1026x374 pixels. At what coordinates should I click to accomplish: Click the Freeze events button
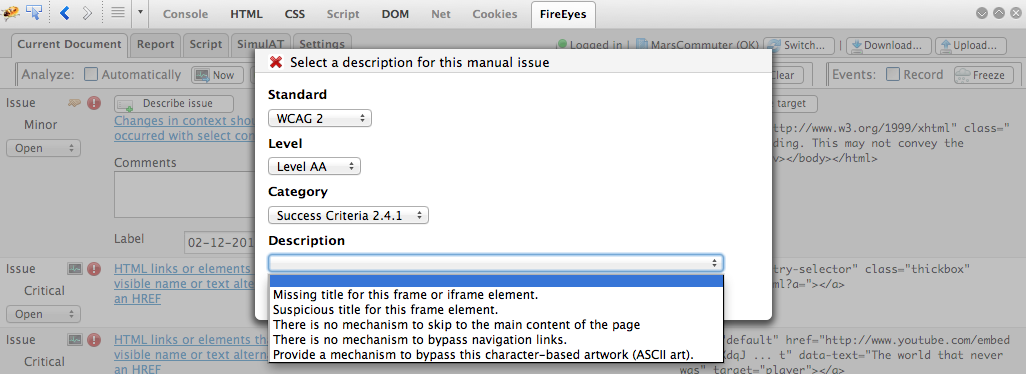tap(983, 75)
